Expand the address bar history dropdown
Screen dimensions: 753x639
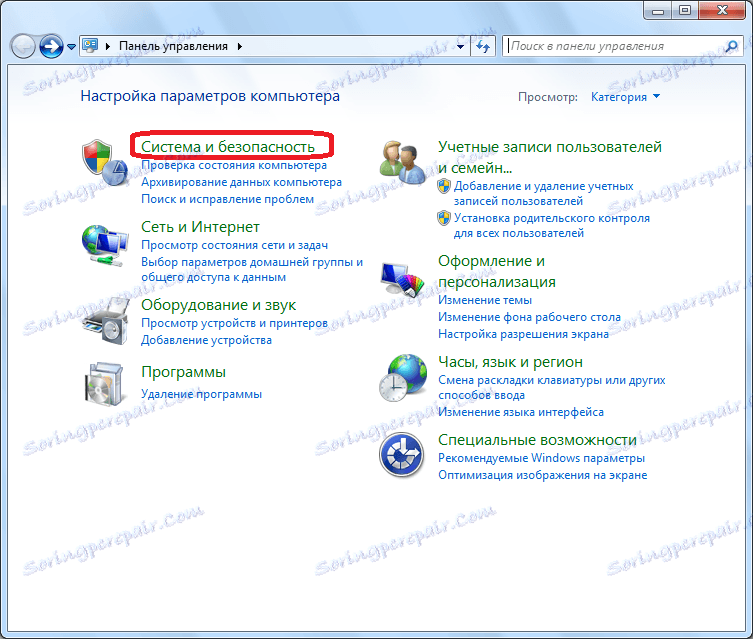pyautogui.click(x=461, y=47)
